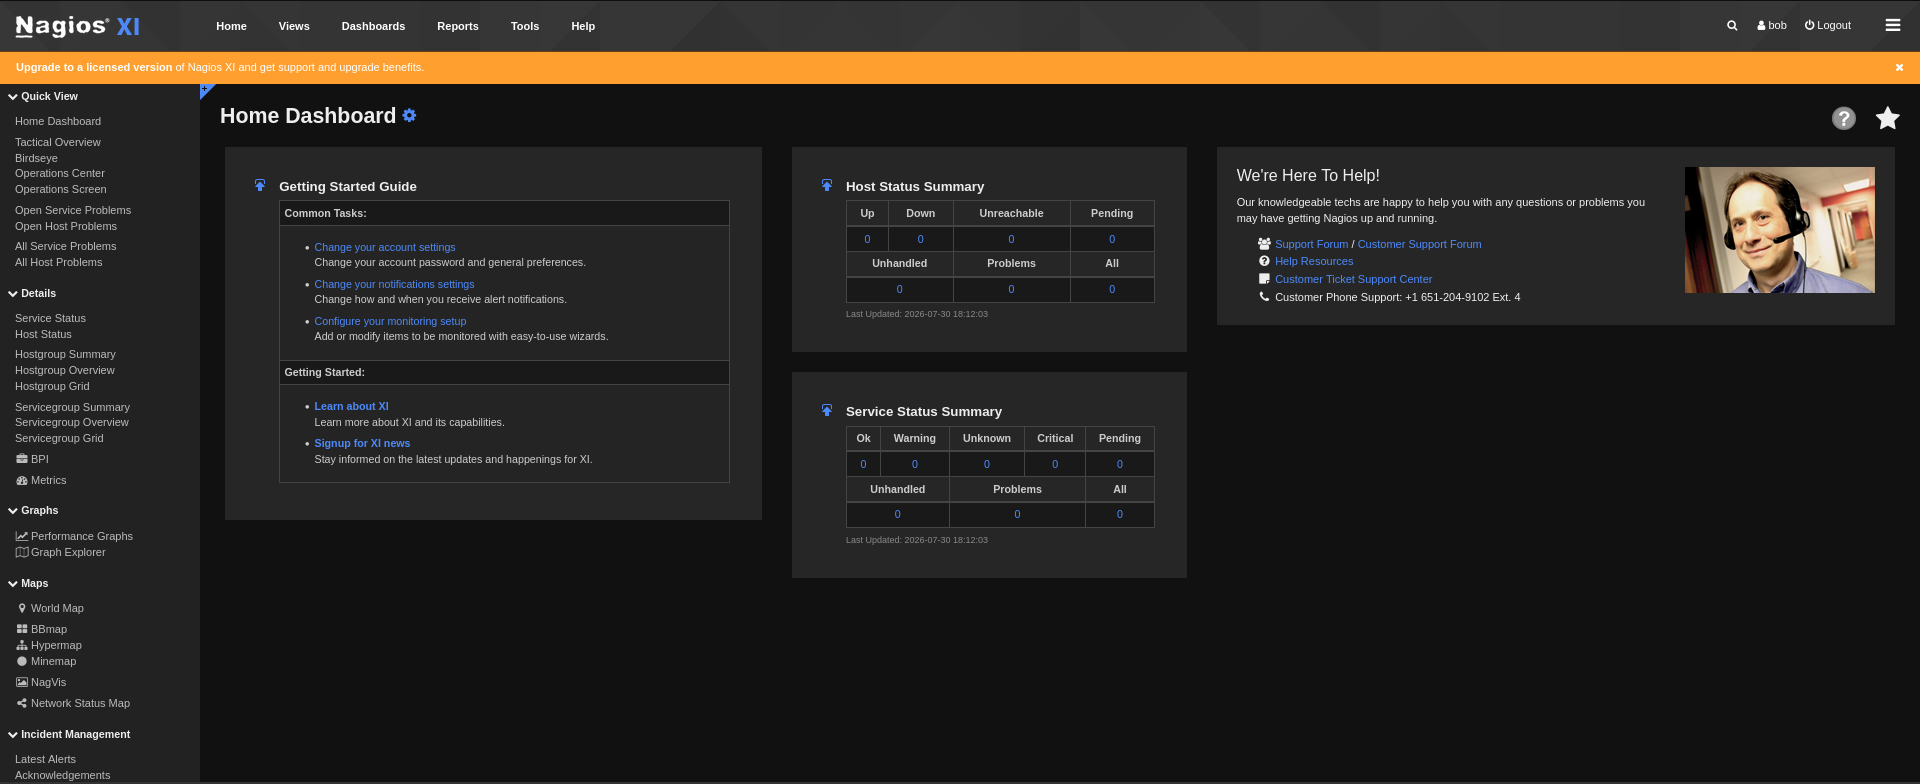Screen dimensions: 1920x784
Task: Open Servicegroup Grid in sidebar
Action: (x=59, y=438)
